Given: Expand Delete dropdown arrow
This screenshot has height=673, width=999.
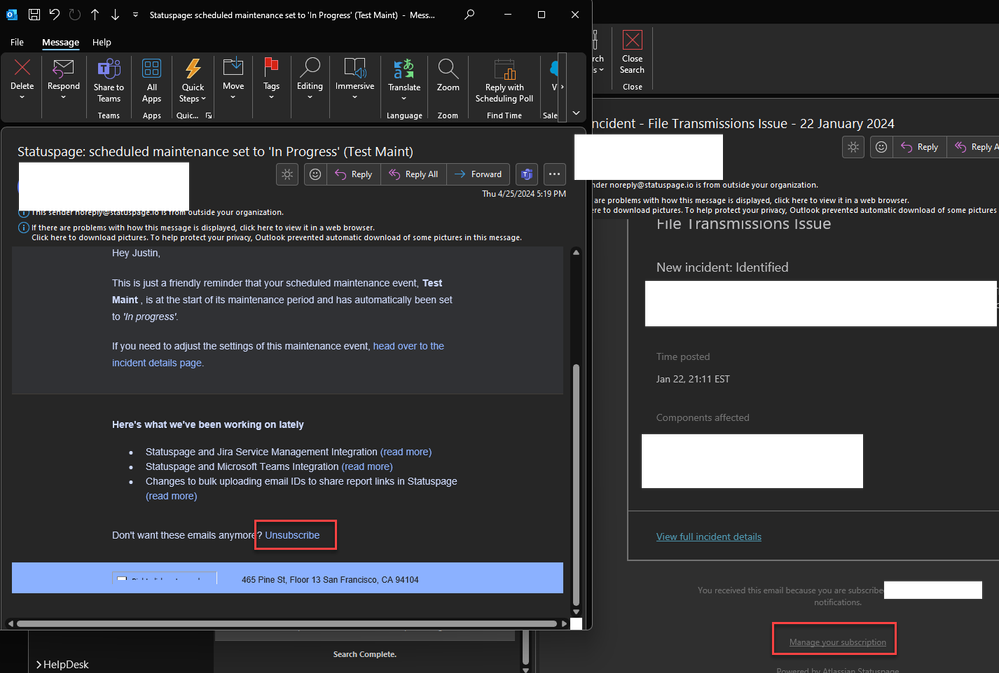Looking at the screenshot, I should pos(22,97).
